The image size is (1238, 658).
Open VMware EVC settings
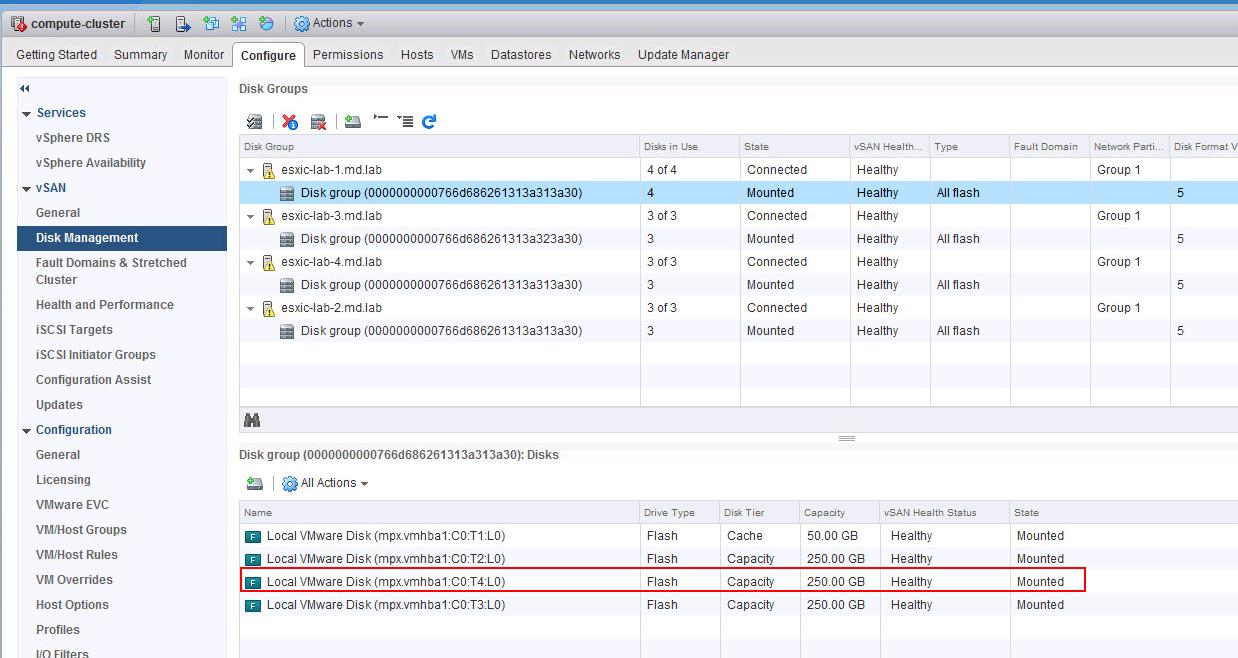pos(72,505)
